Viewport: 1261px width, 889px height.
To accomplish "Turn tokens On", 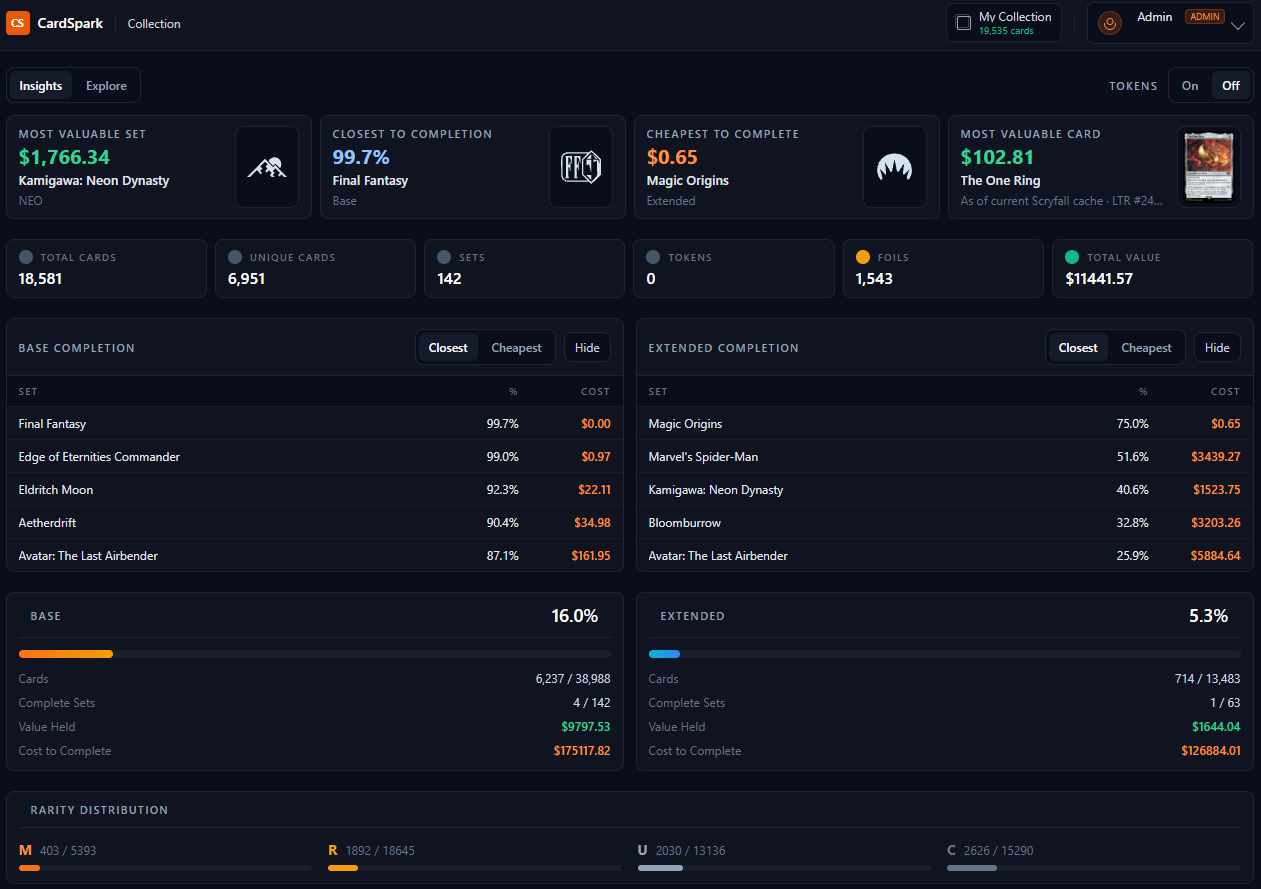I will pyautogui.click(x=1190, y=86).
